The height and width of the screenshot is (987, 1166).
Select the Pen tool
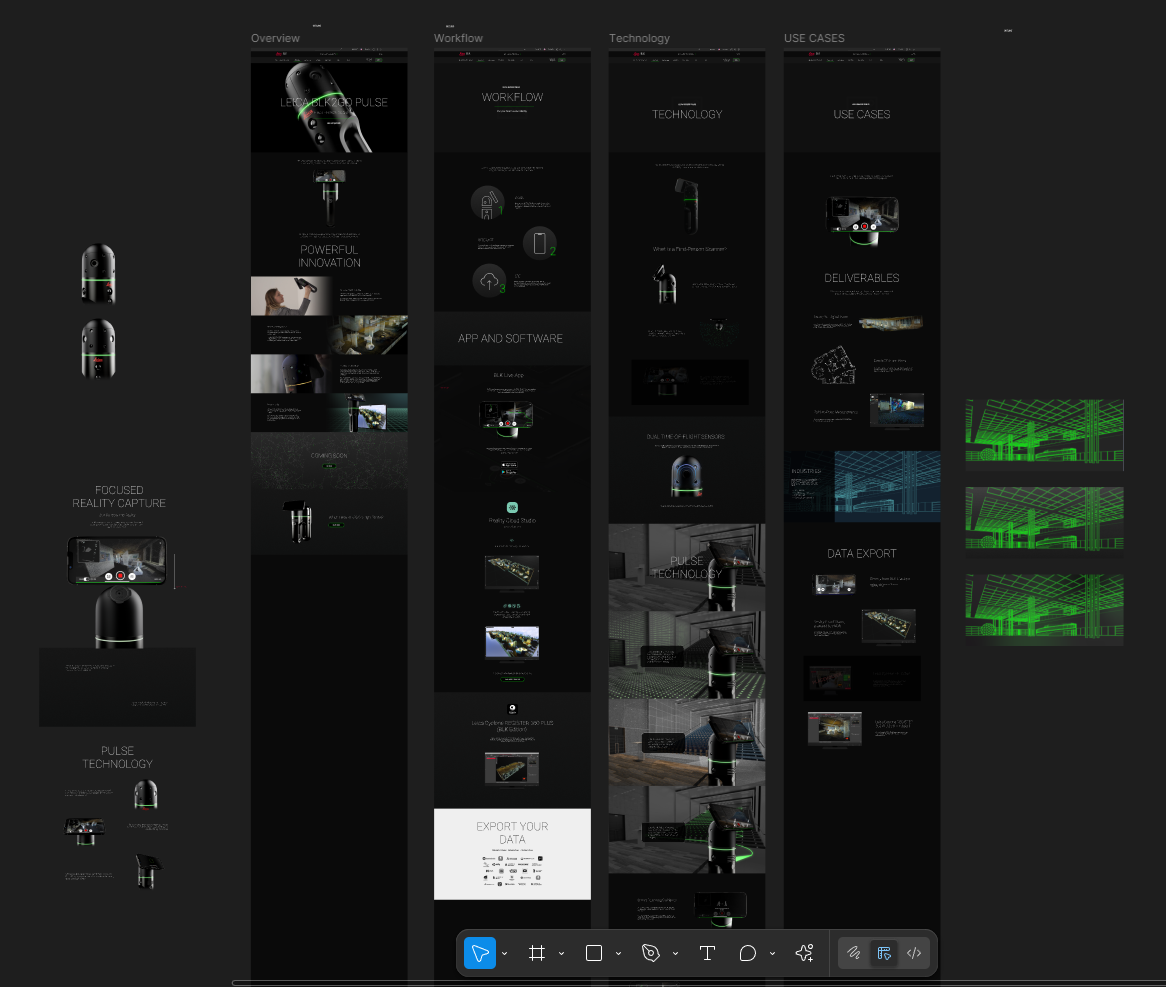[x=651, y=953]
